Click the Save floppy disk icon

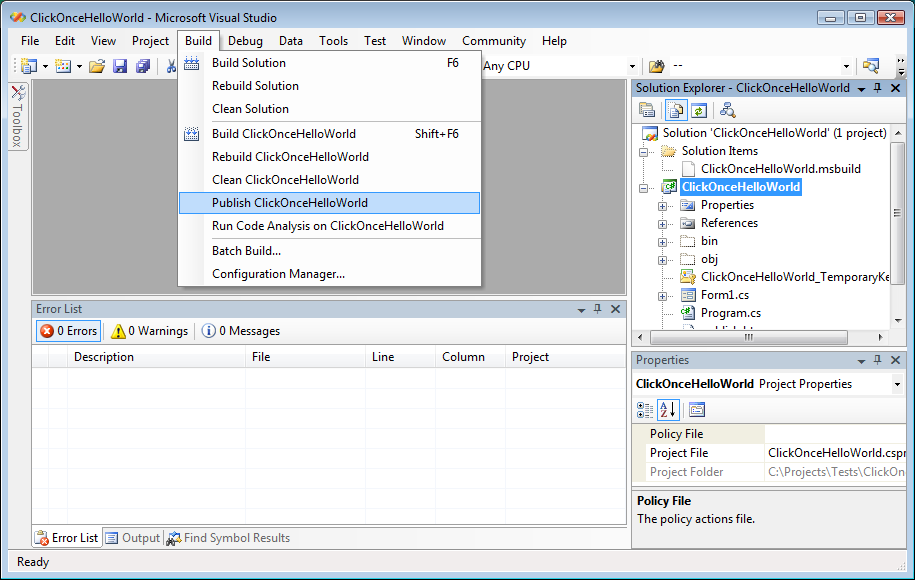120,66
